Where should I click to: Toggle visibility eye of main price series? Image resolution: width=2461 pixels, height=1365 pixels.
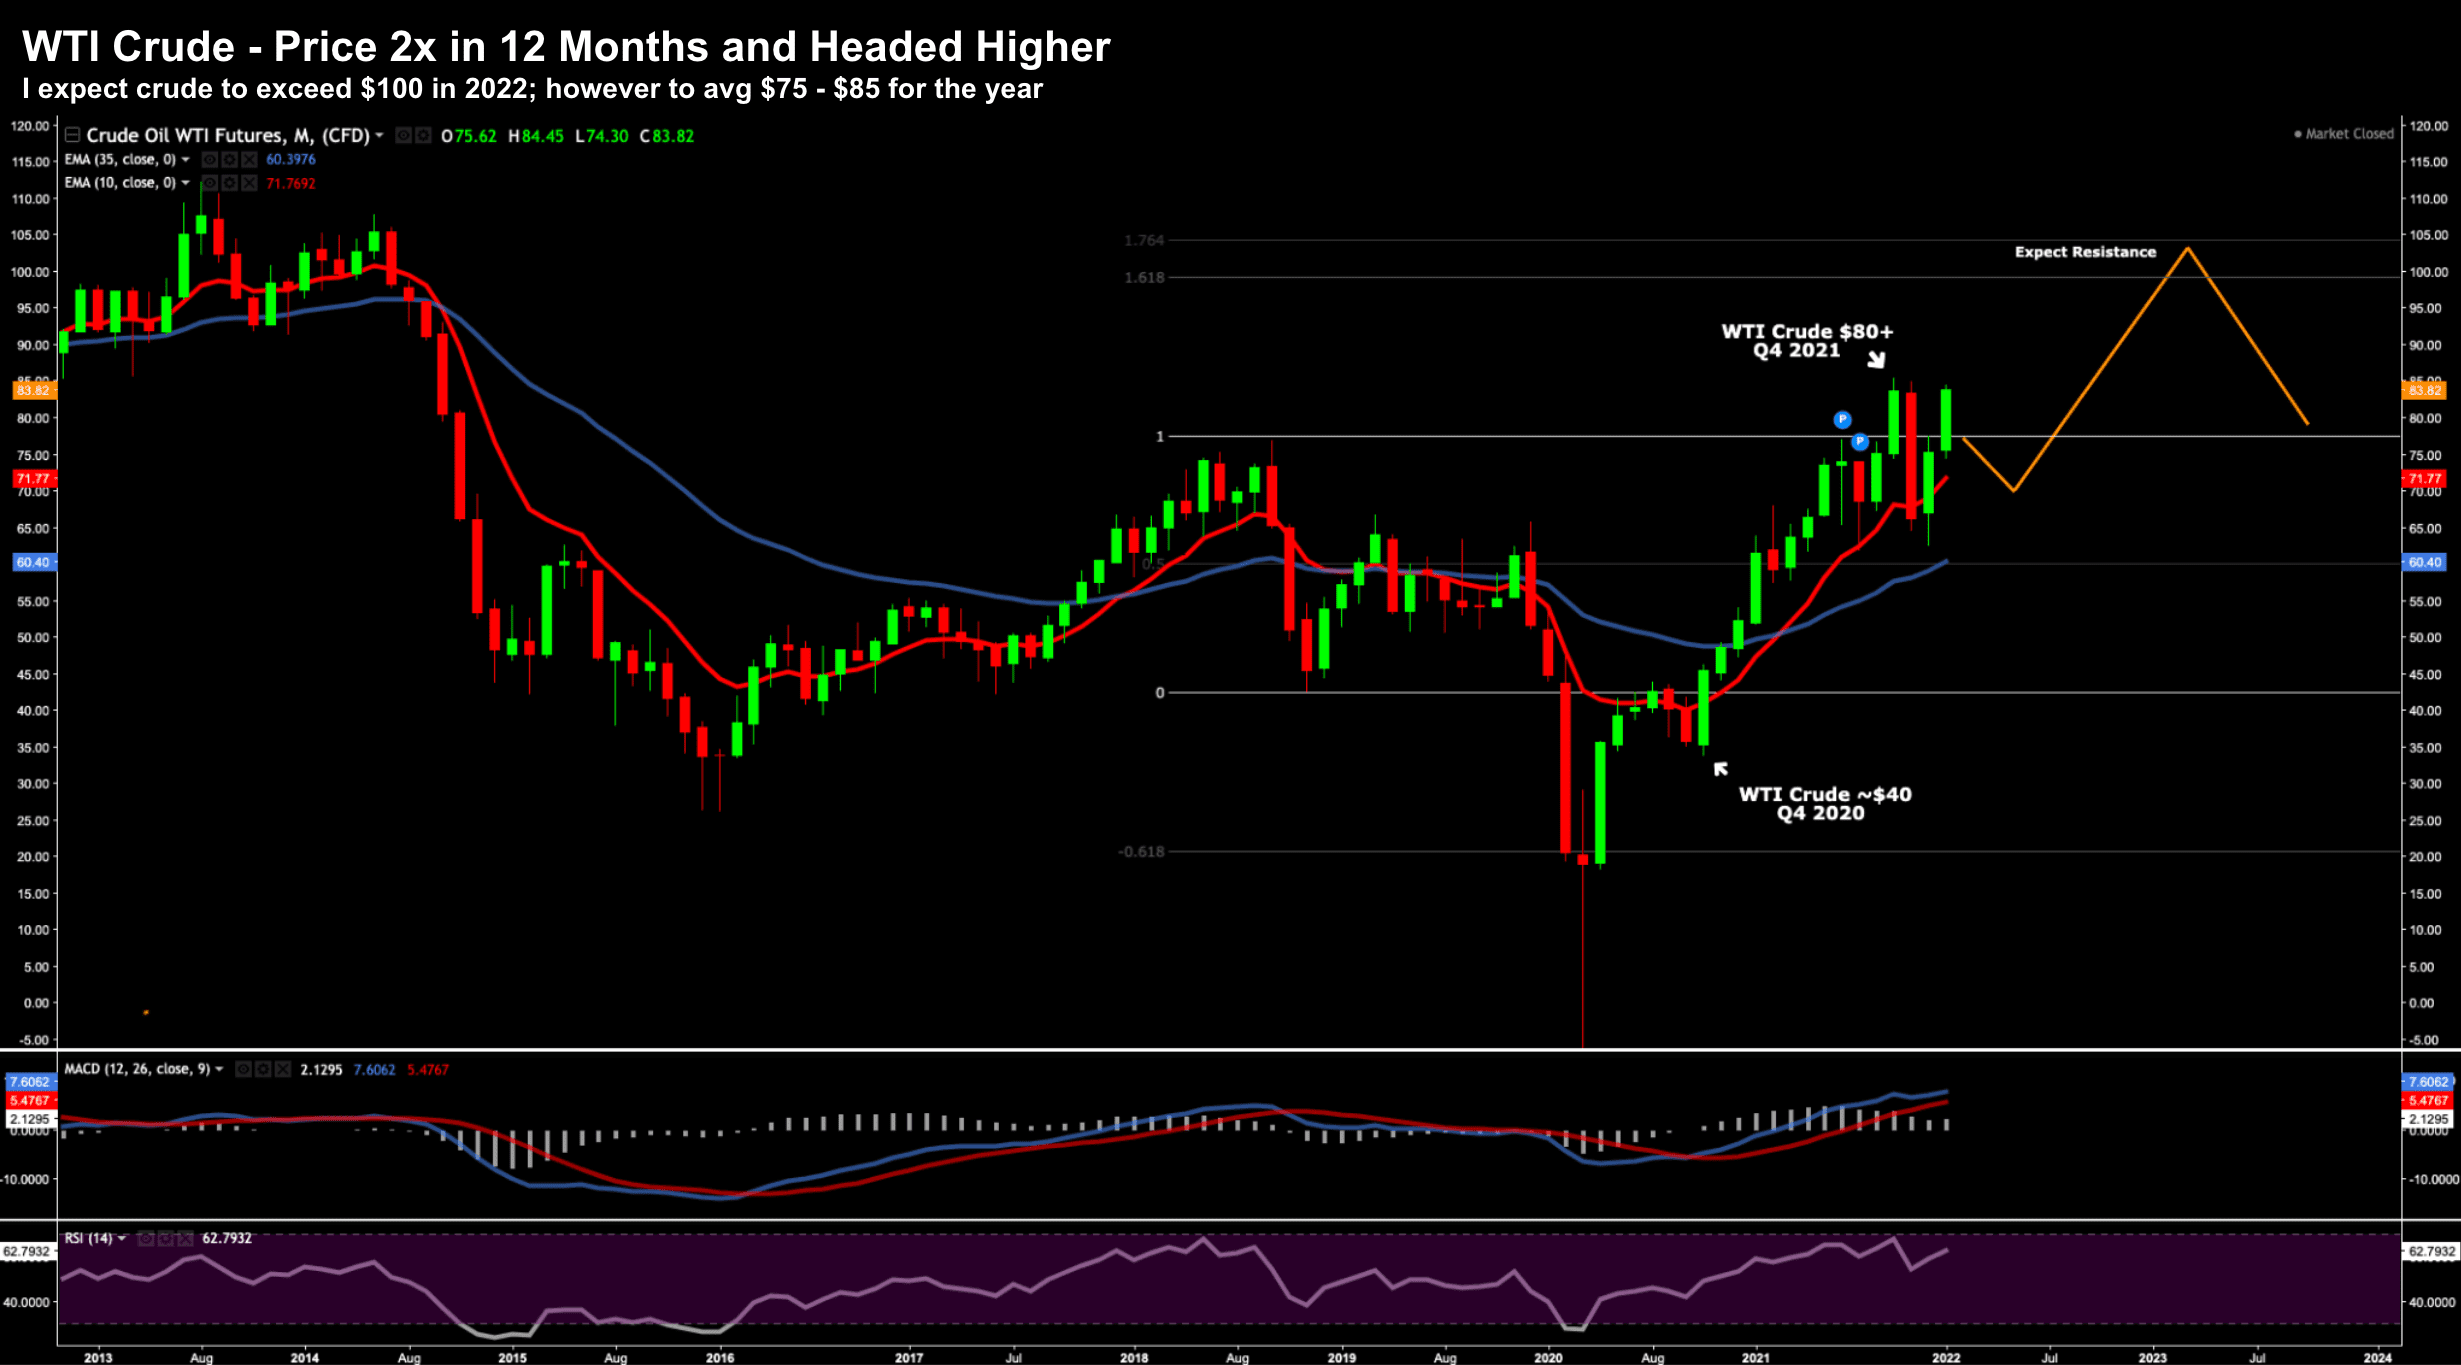(x=405, y=135)
